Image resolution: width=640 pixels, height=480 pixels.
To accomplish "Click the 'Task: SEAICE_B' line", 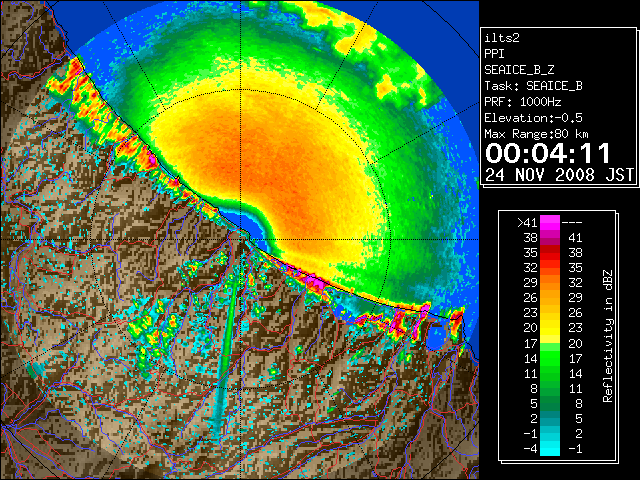I will pos(533,86).
